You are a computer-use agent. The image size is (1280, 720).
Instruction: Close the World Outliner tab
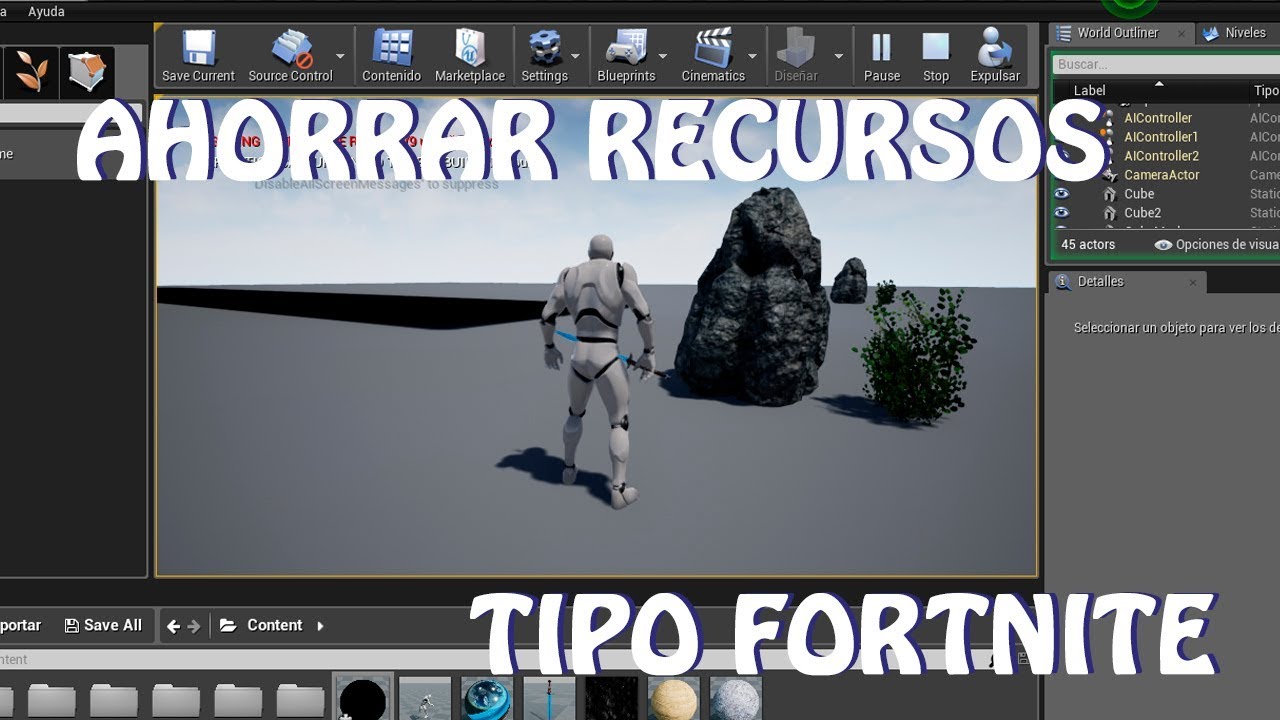point(1181,33)
